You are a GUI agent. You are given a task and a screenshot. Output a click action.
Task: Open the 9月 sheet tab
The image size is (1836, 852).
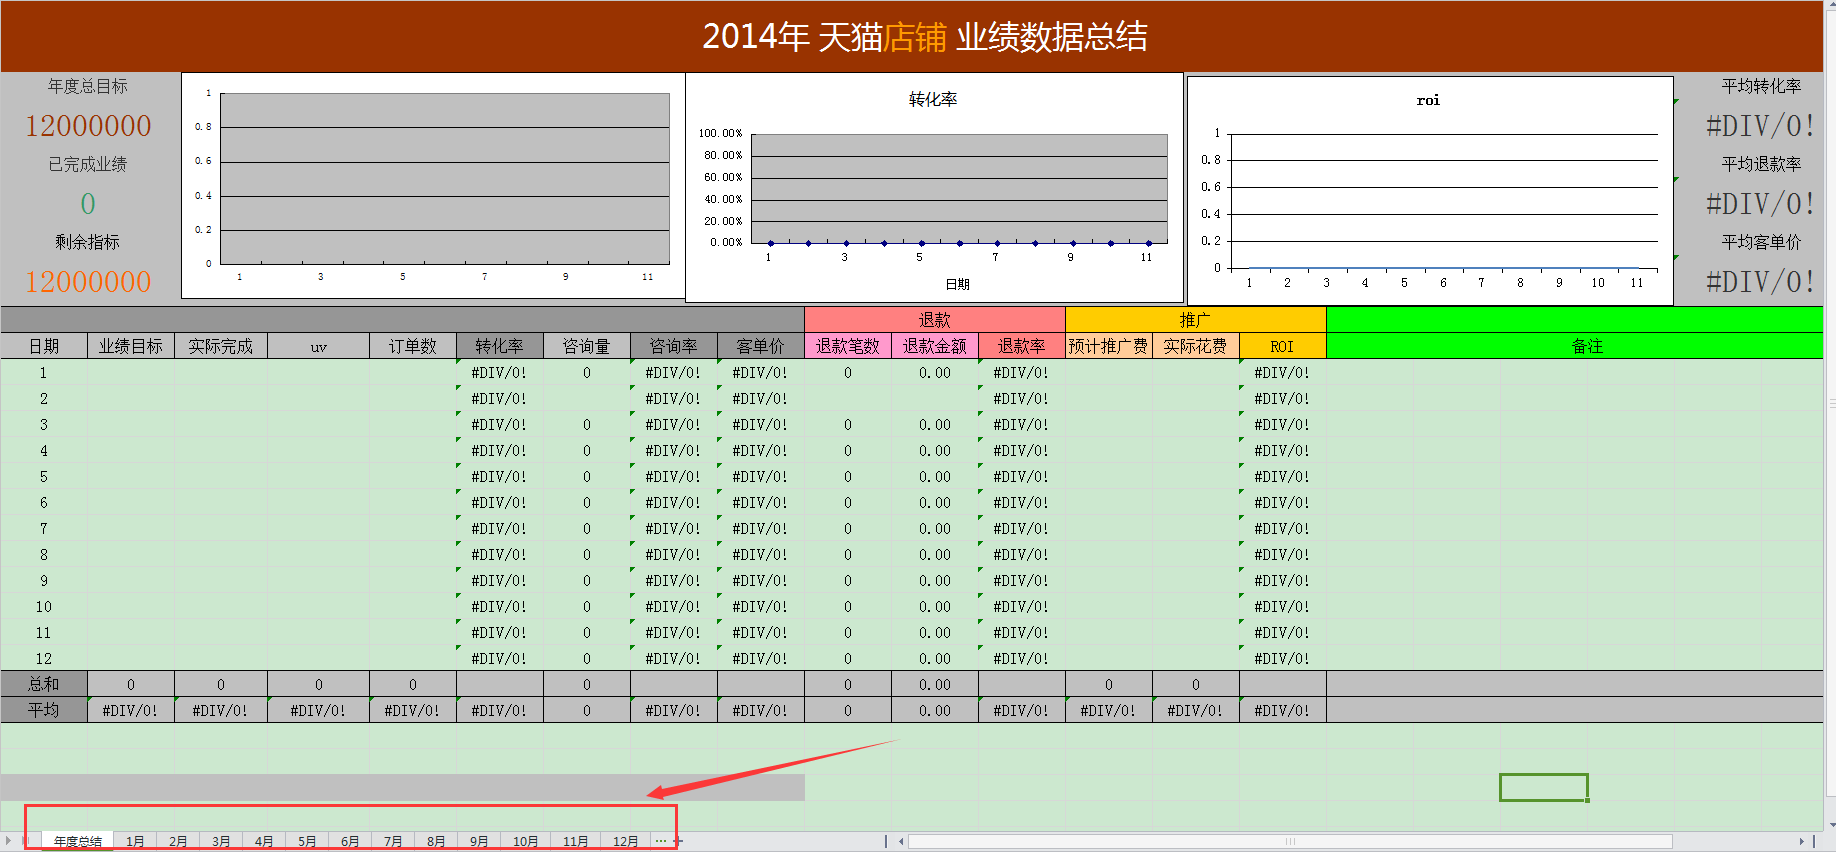tap(479, 841)
